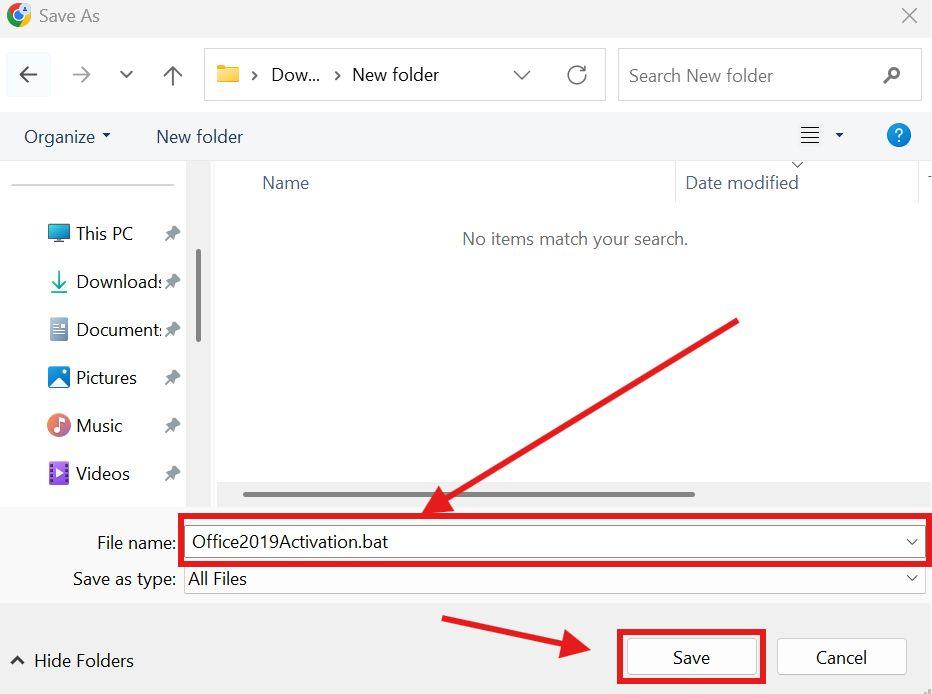Viewport: 932px width, 694px height.
Task: Create a New folder from toolbar
Action: pos(200,137)
